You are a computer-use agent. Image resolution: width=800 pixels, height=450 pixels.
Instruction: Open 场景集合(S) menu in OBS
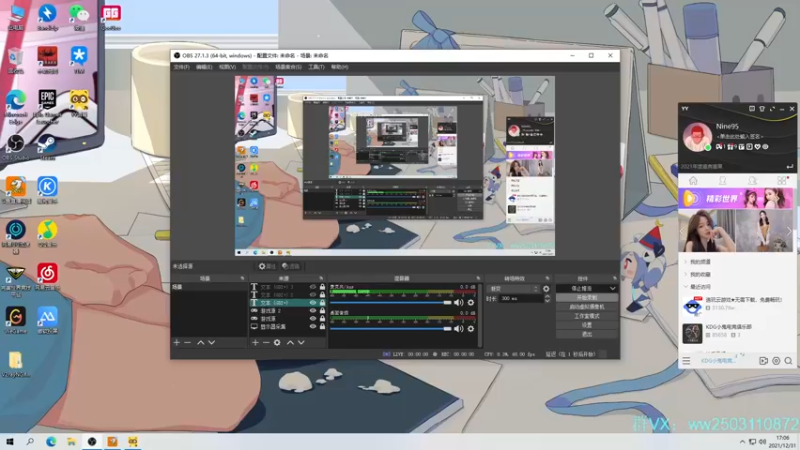pyautogui.click(x=288, y=67)
